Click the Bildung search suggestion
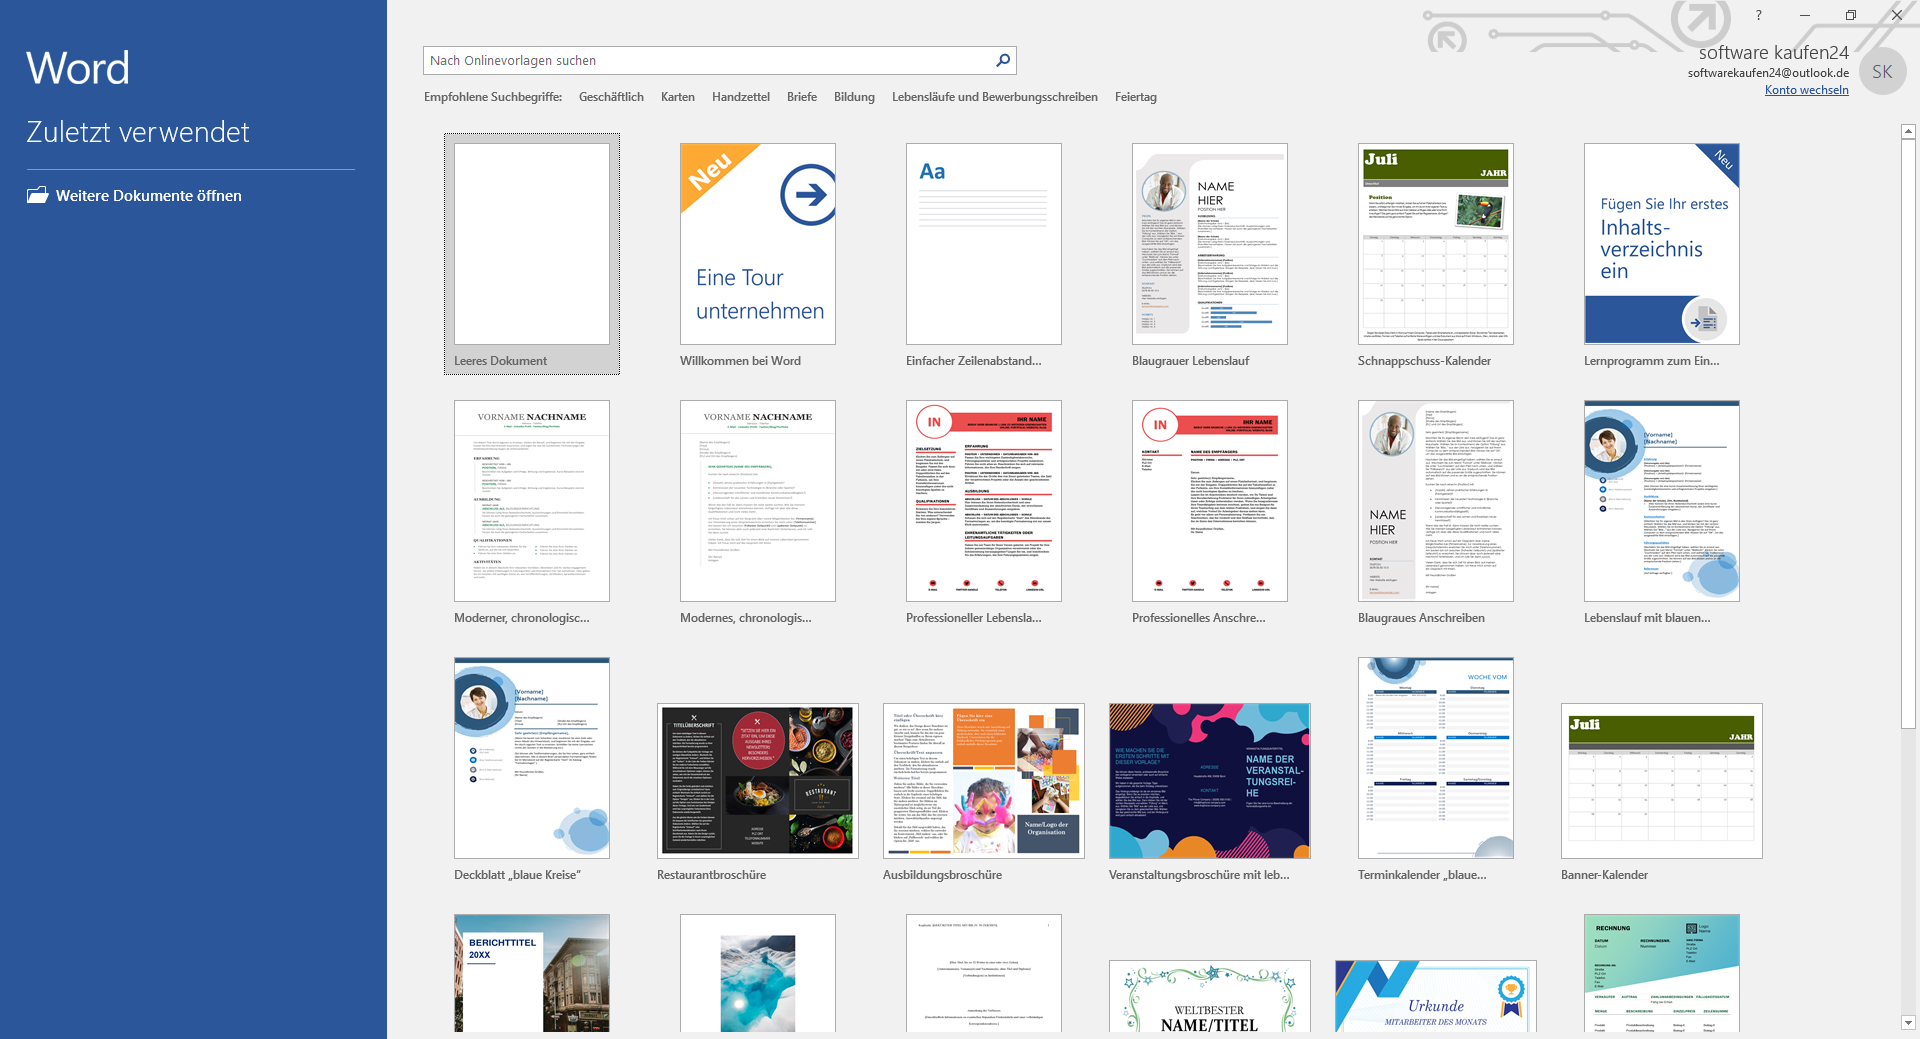 point(854,97)
